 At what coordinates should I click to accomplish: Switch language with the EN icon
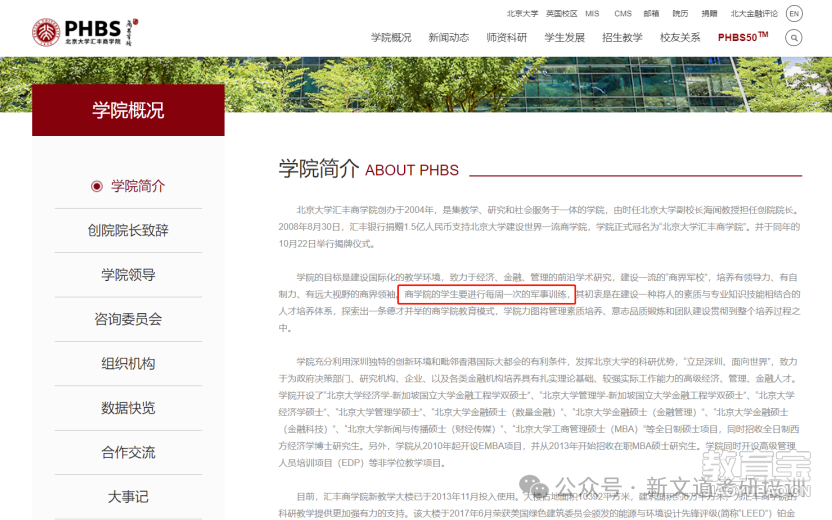[x=794, y=14]
